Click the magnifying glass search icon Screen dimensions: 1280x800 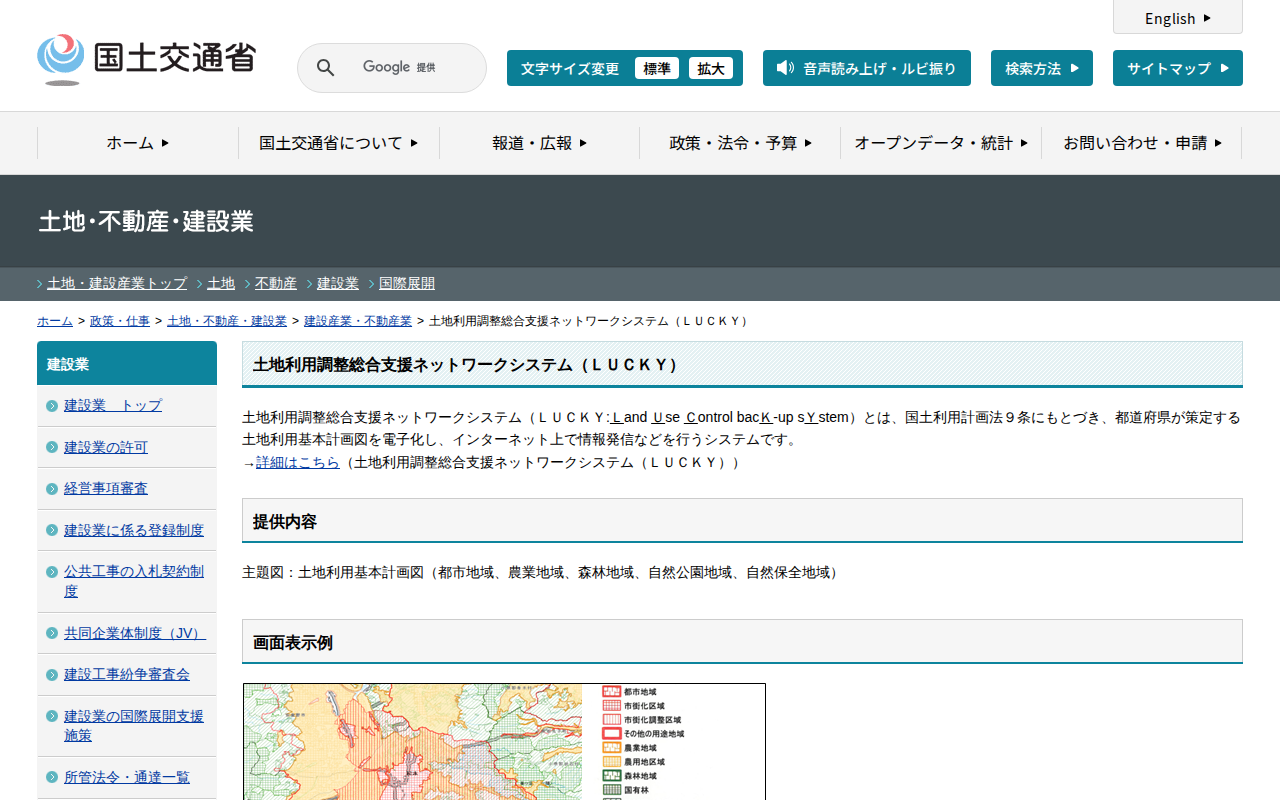tap(325, 68)
